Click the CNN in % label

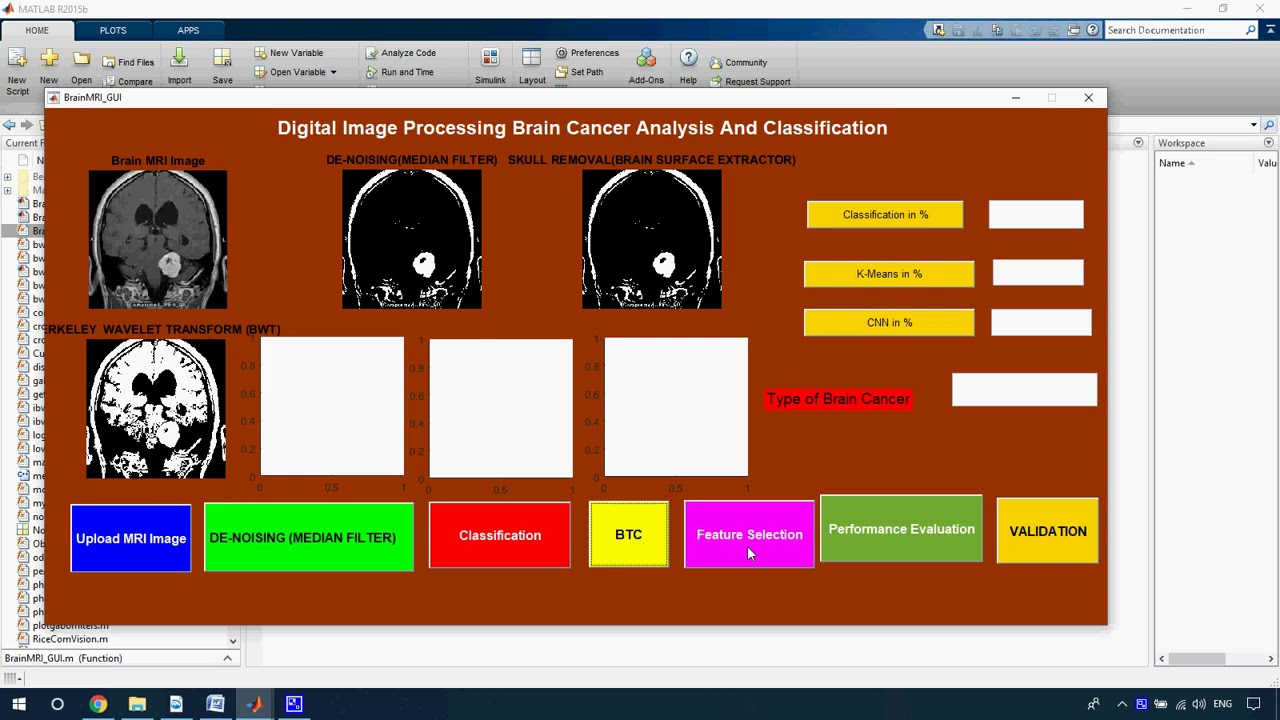point(889,323)
